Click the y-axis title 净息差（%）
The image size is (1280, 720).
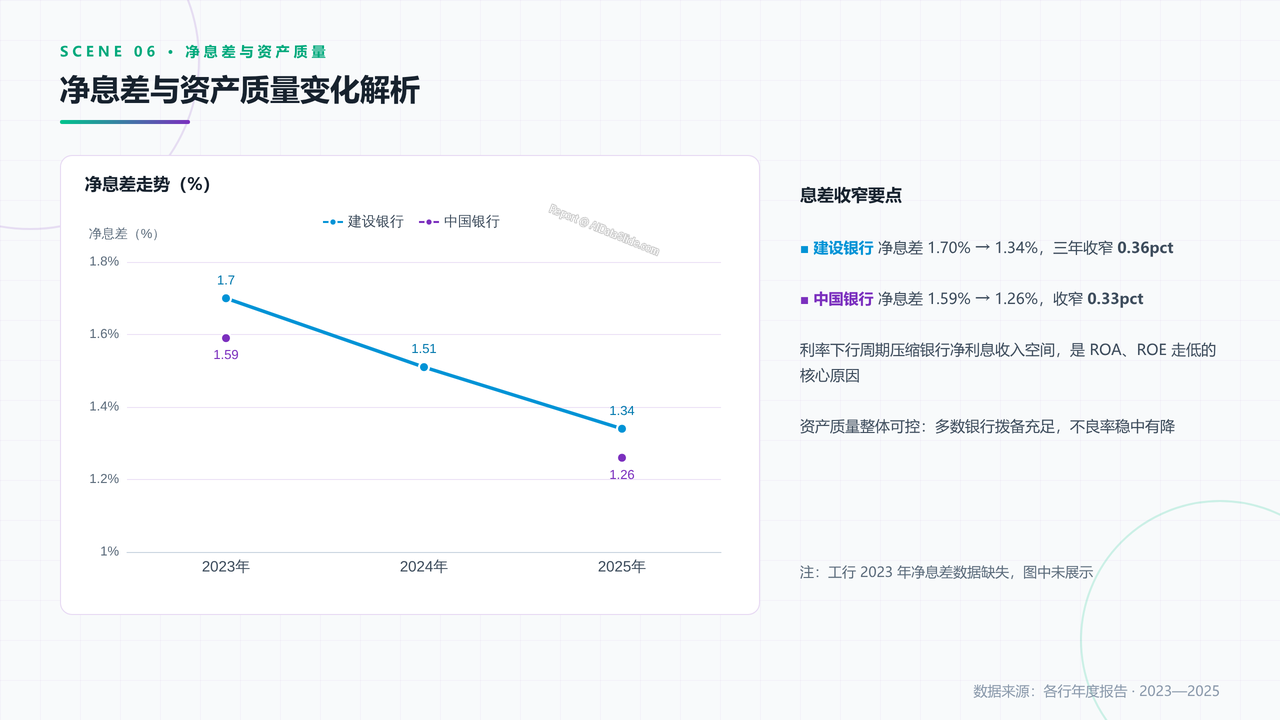pos(124,234)
